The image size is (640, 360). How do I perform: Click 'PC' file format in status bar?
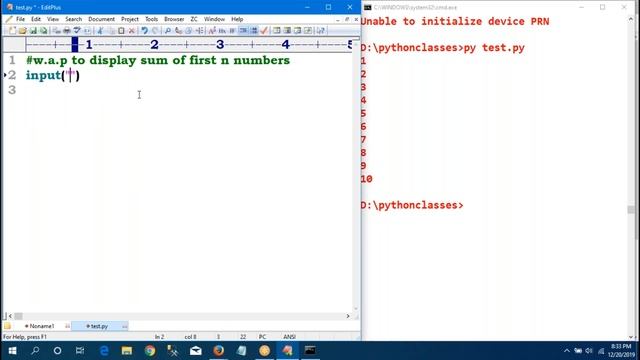pyautogui.click(x=262, y=337)
